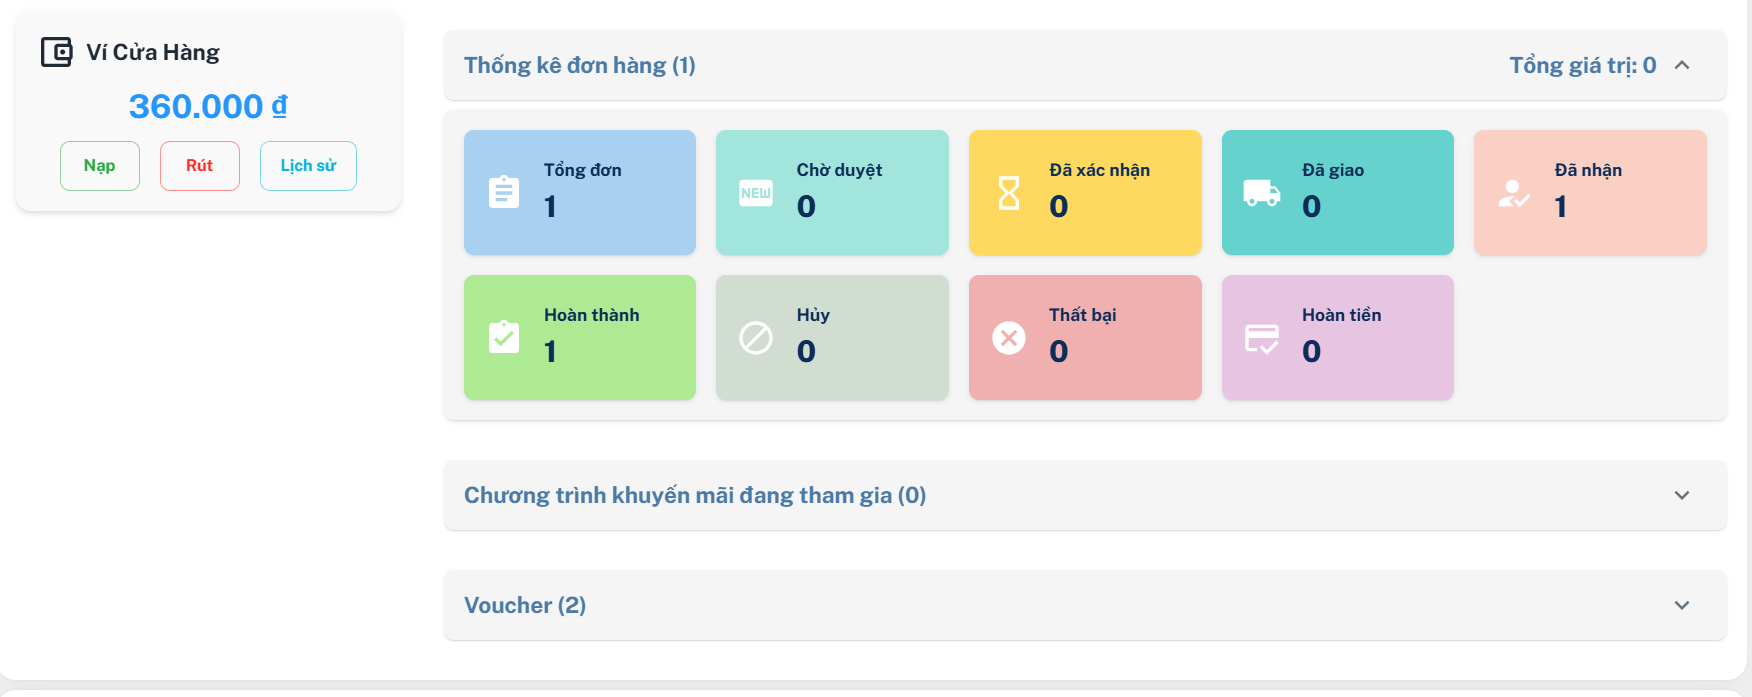Click the card check icon in Hoàn tiền

coord(1262,339)
